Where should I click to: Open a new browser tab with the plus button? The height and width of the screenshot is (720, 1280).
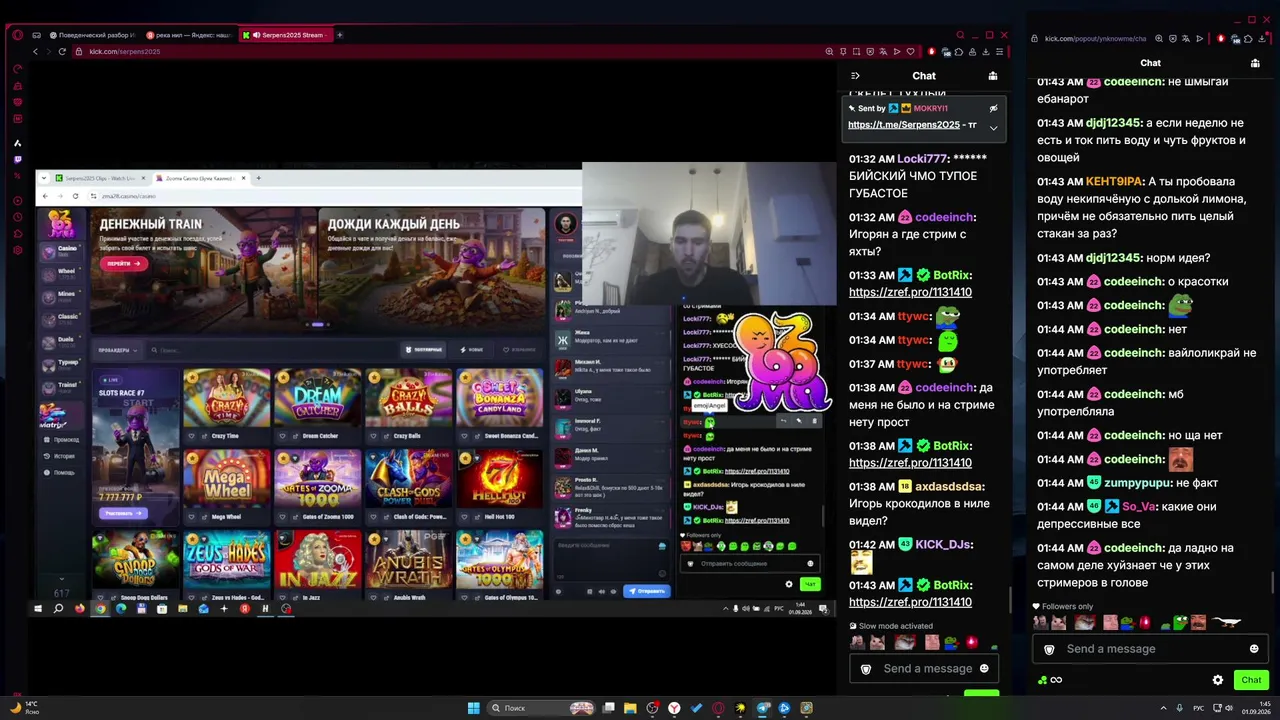(x=340, y=35)
